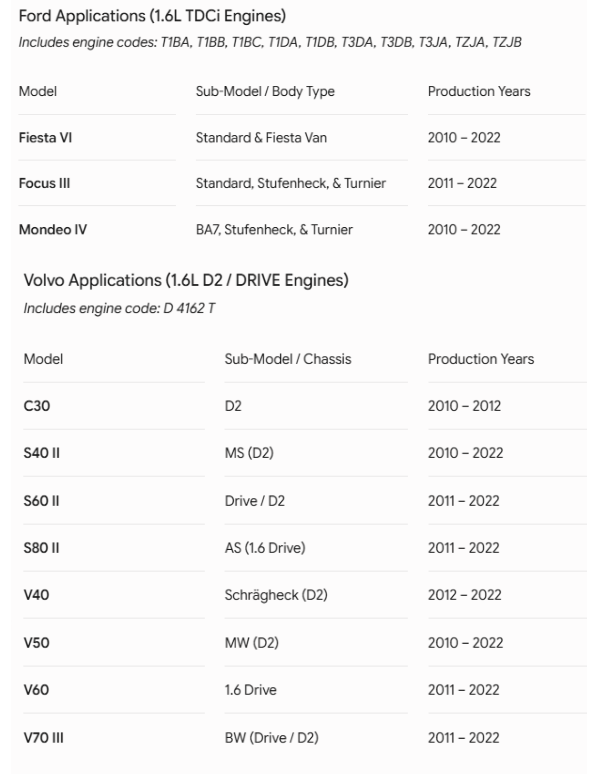
Task: Click the V70 III model name
Action: point(43,737)
